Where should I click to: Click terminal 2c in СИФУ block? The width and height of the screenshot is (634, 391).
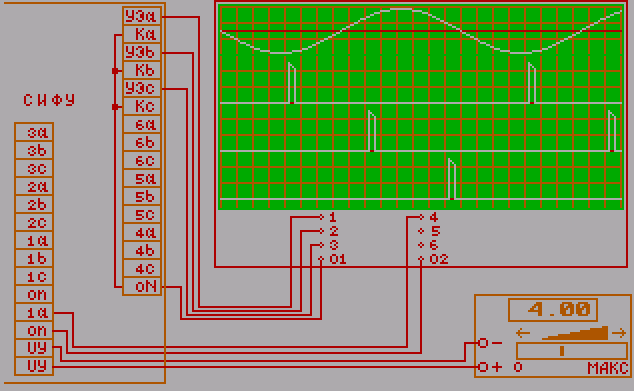click(34, 222)
